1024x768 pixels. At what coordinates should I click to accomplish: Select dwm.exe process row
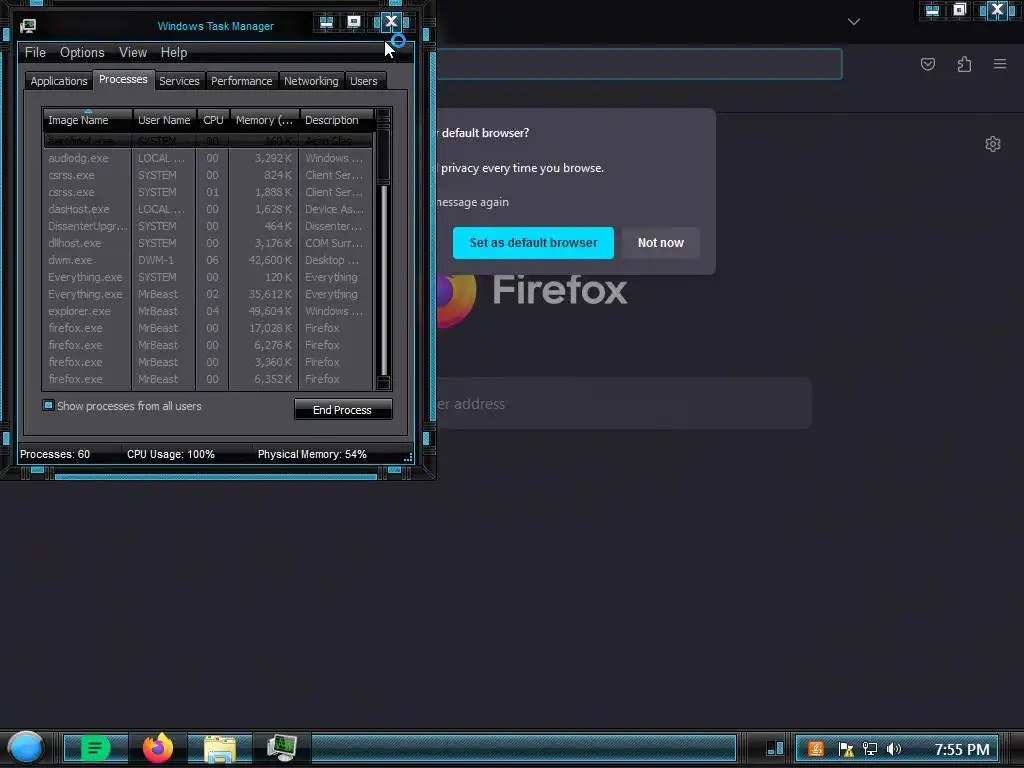pos(208,260)
